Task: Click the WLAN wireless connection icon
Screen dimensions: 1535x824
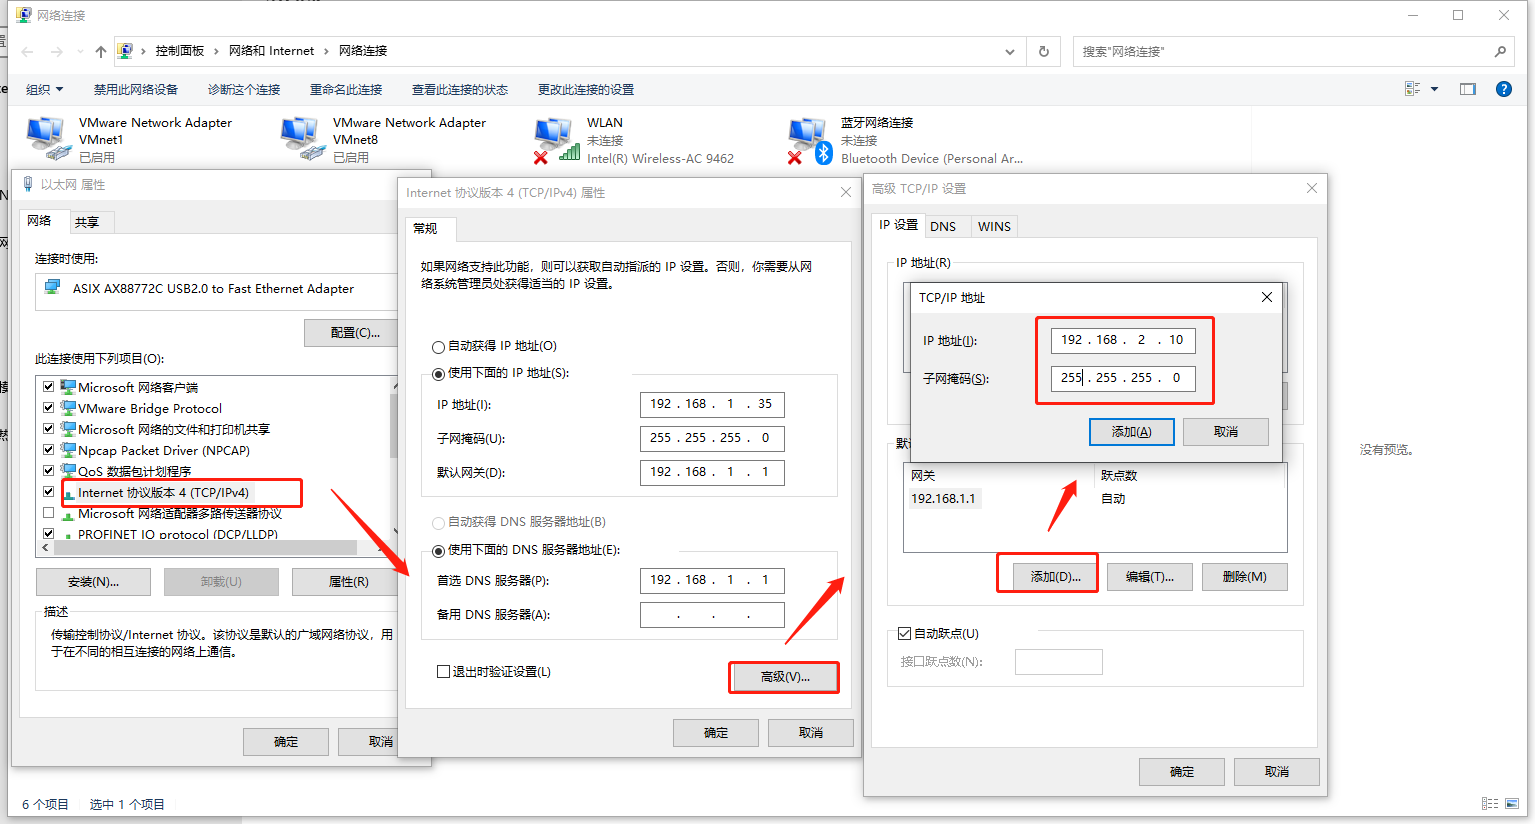Action: click(555, 139)
